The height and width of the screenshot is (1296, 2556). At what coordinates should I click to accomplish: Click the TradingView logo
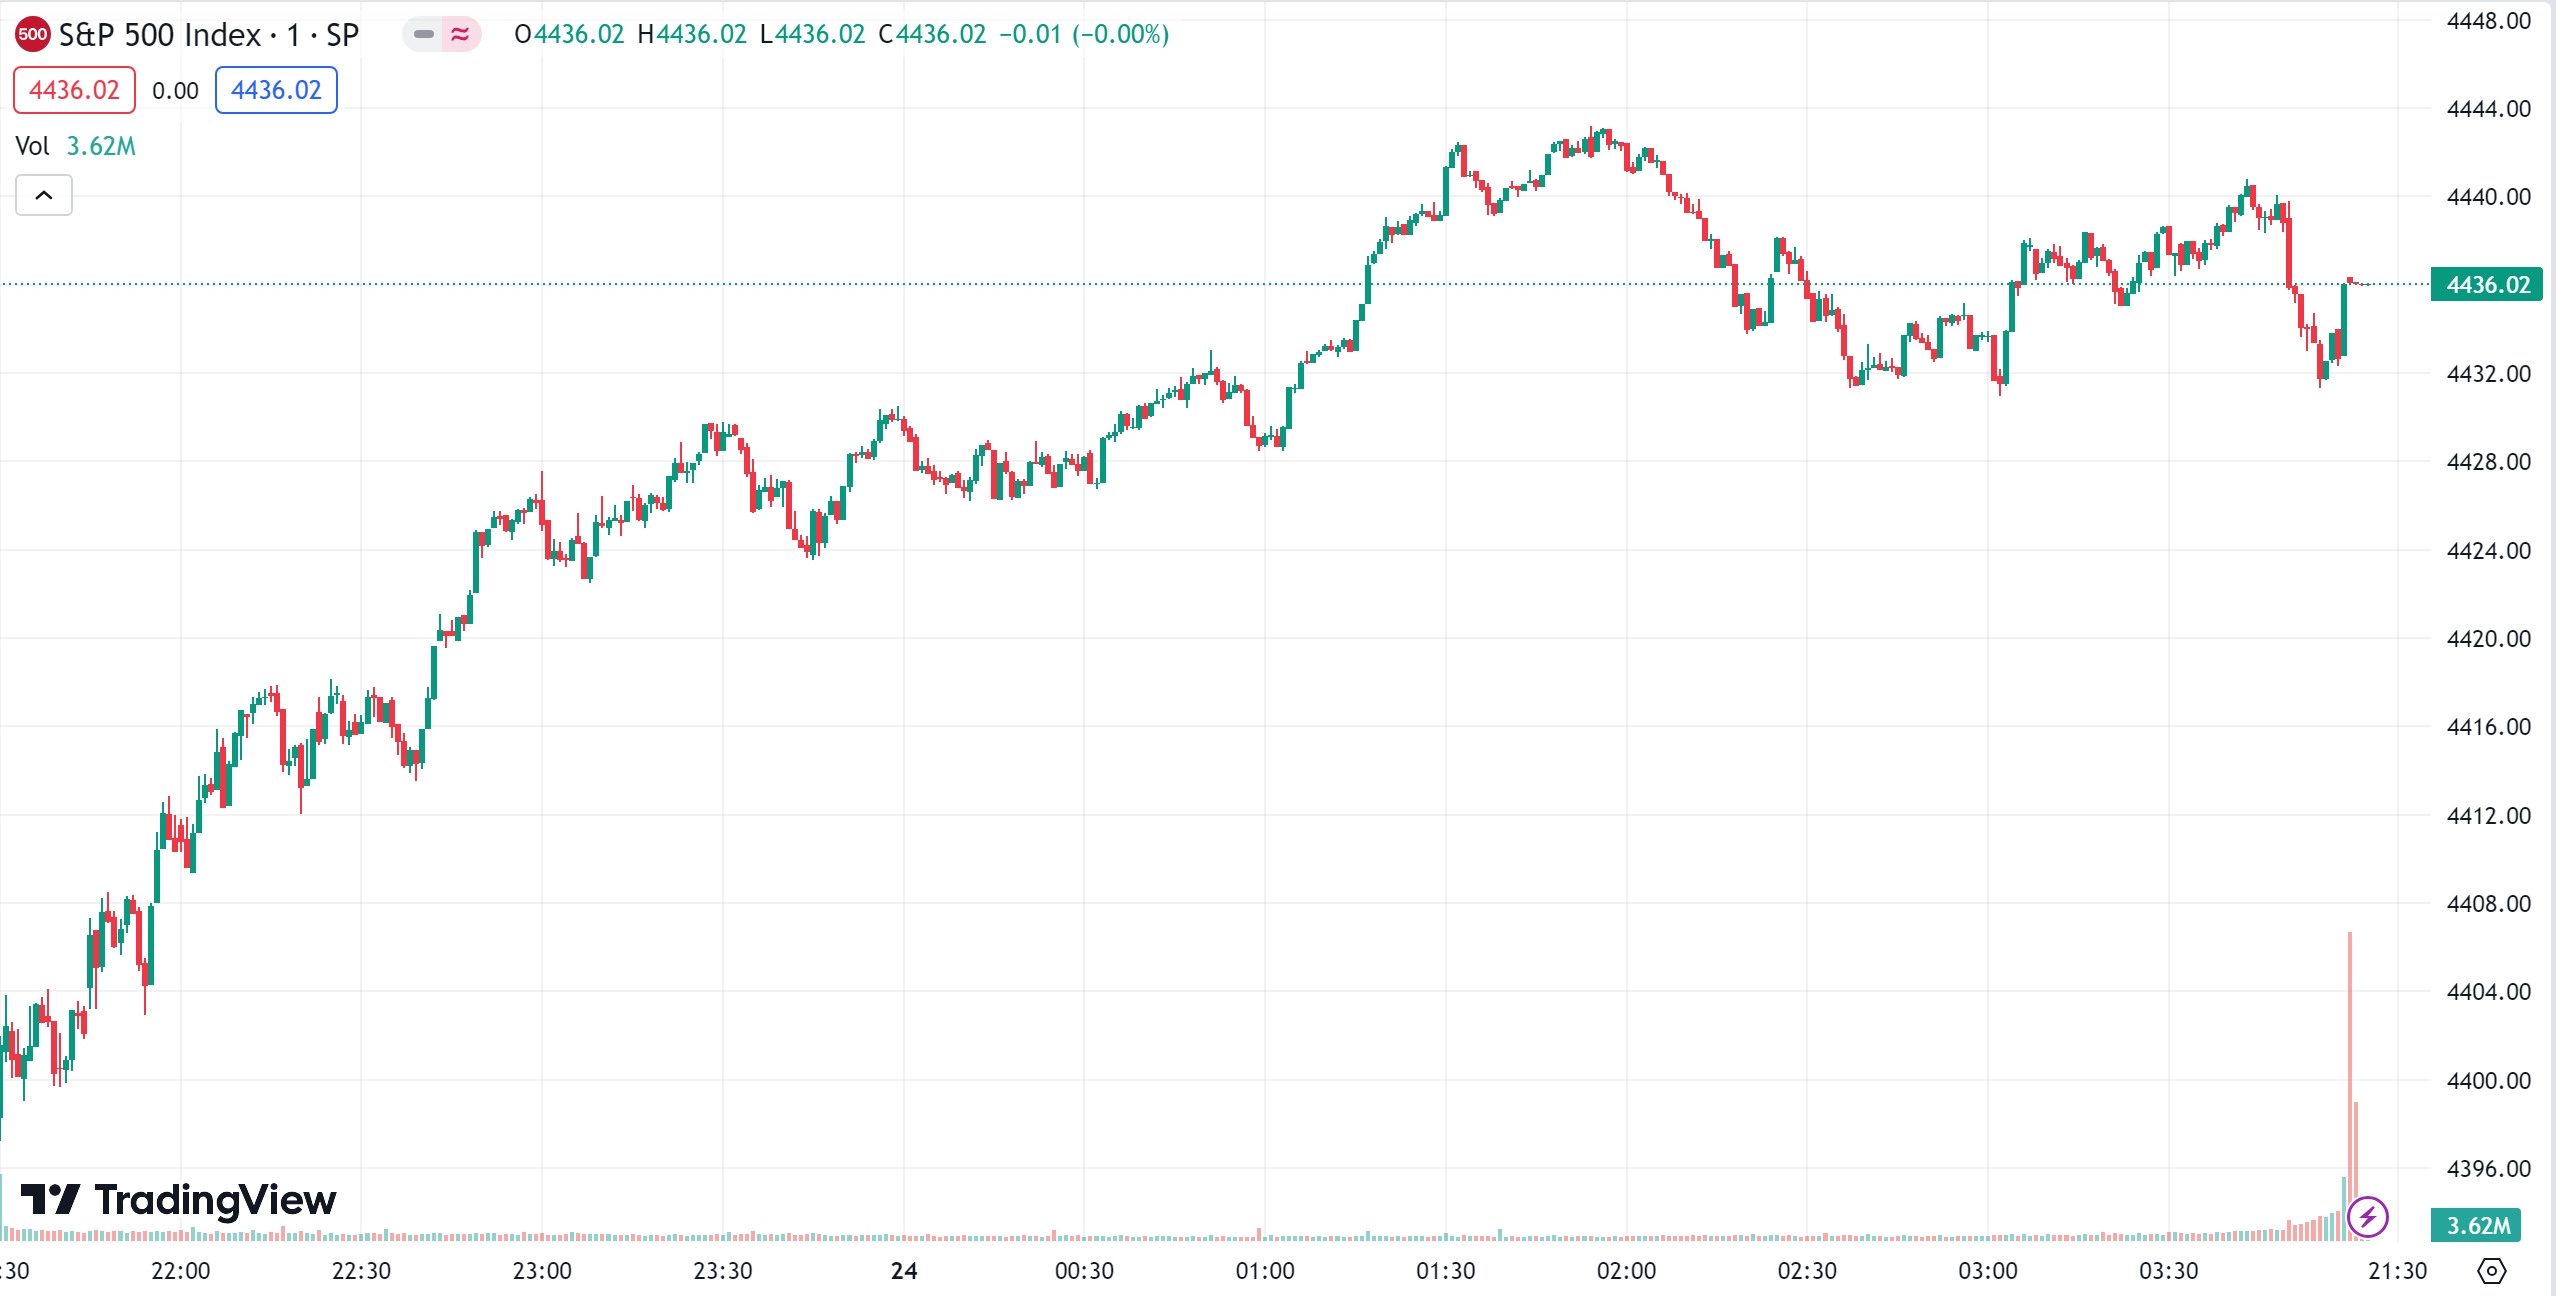tap(179, 1199)
